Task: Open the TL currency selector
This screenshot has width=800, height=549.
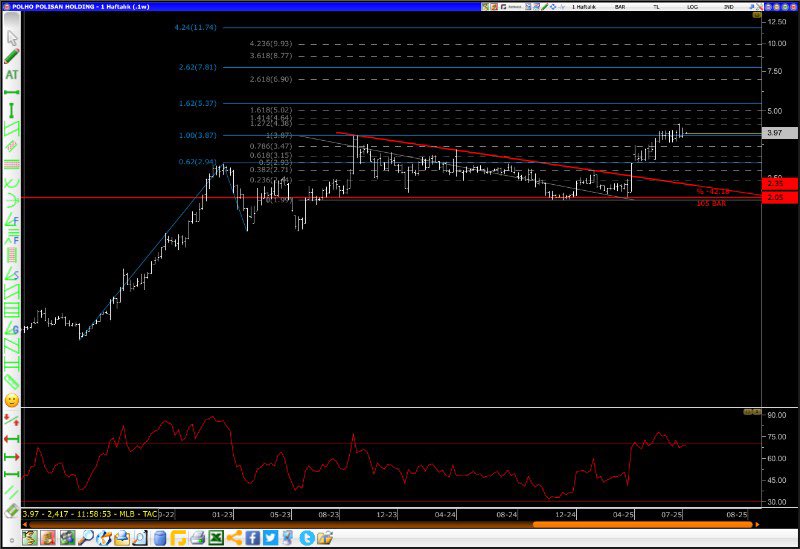Action: pyautogui.click(x=656, y=7)
